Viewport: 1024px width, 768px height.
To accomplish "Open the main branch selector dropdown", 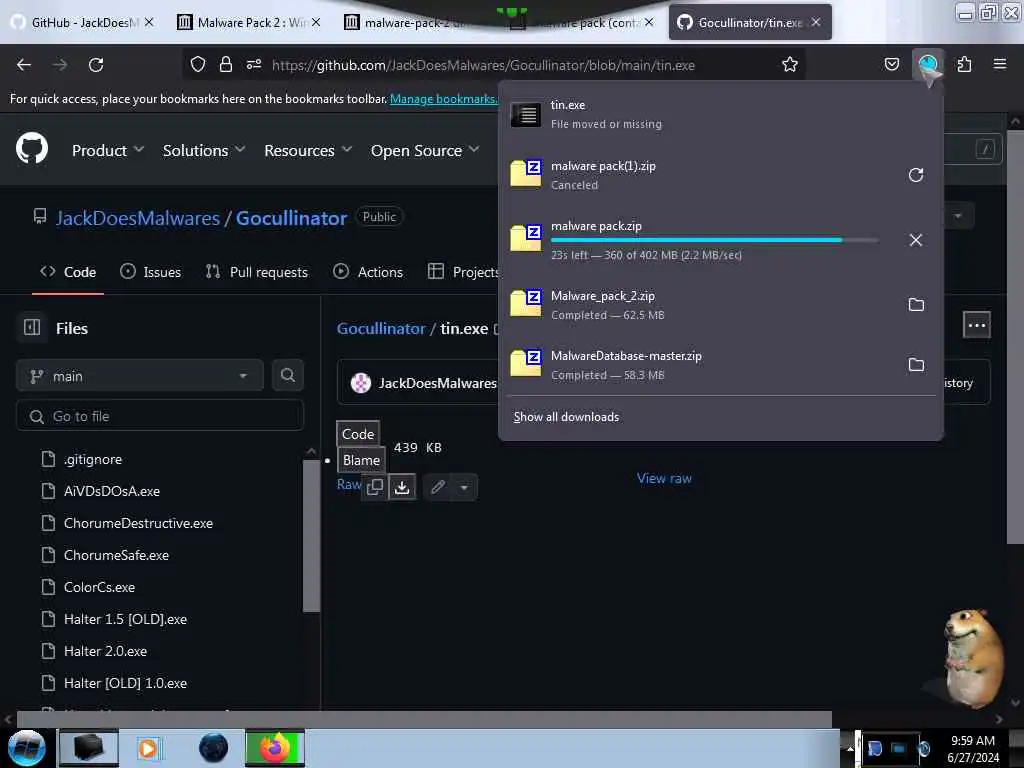I will click(x=140, y=376).
